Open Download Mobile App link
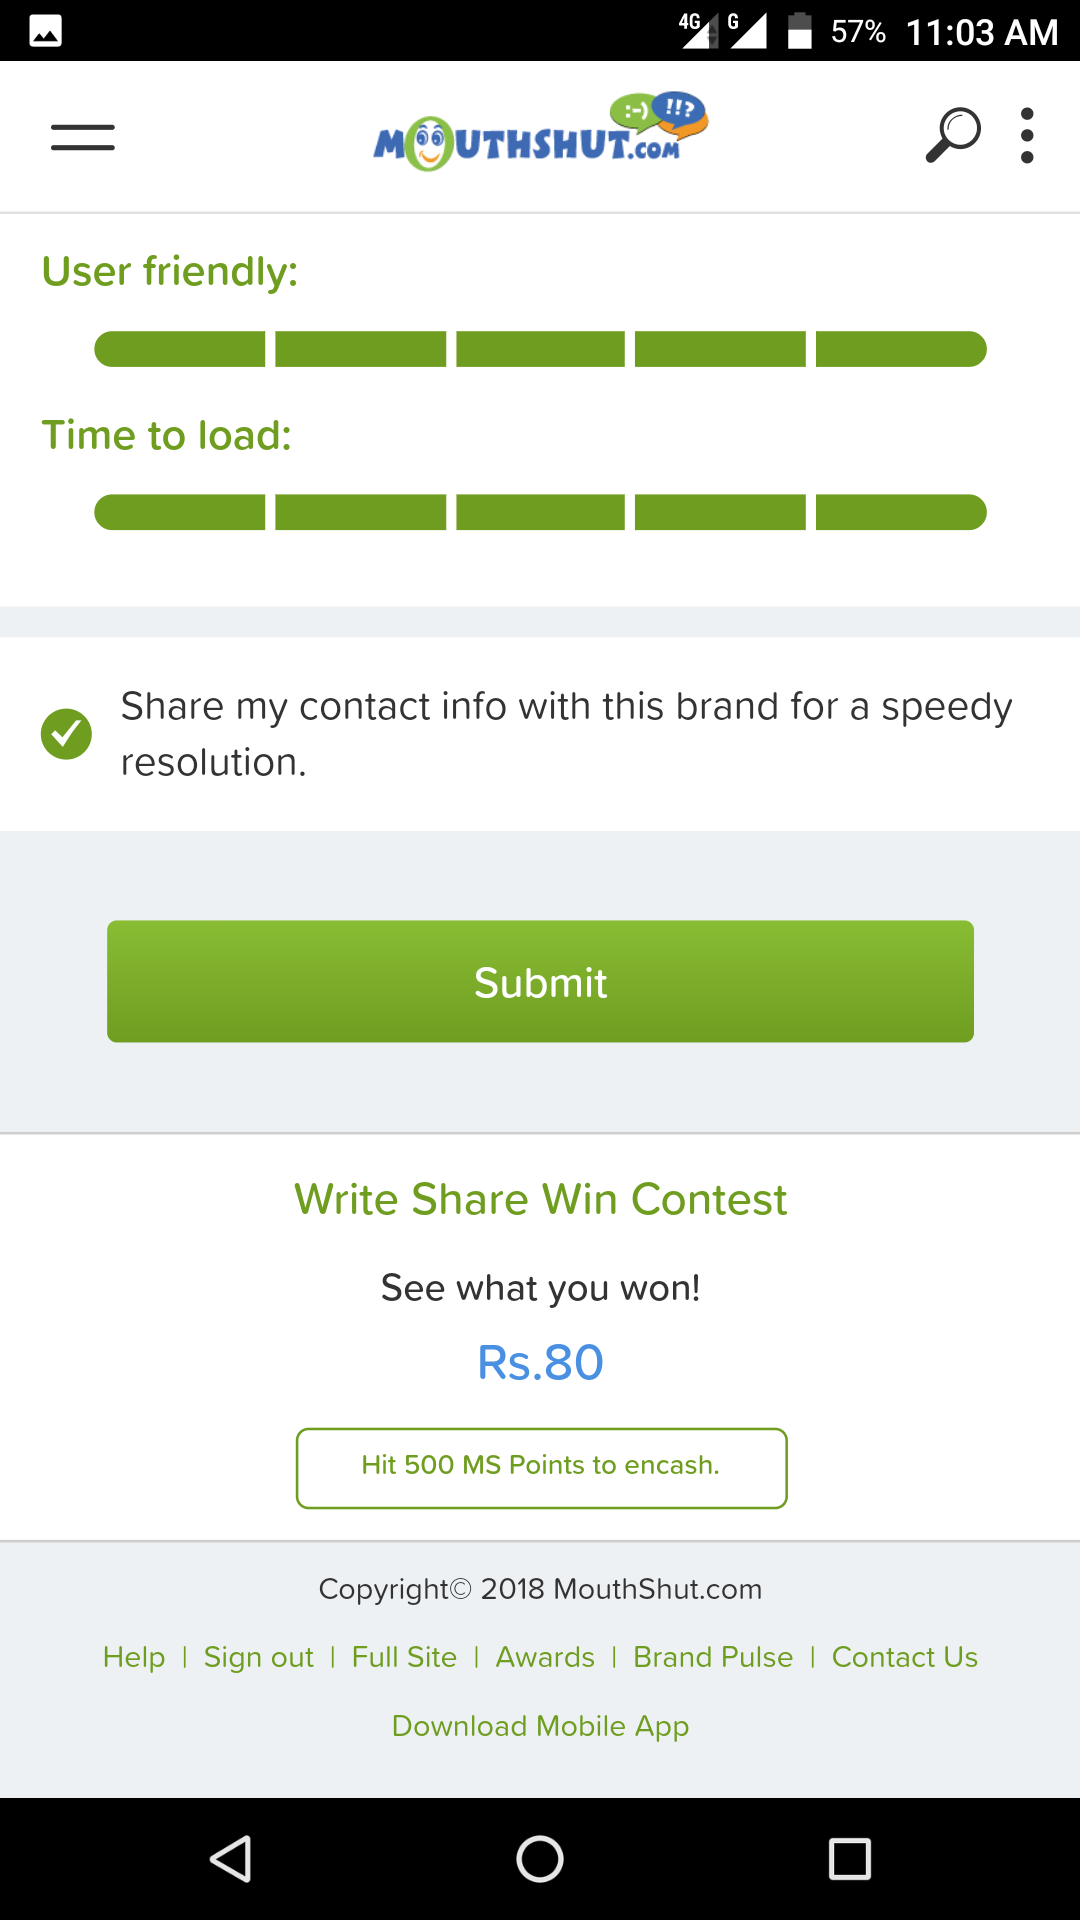 pyautogui.click(x=540, y=1726)
